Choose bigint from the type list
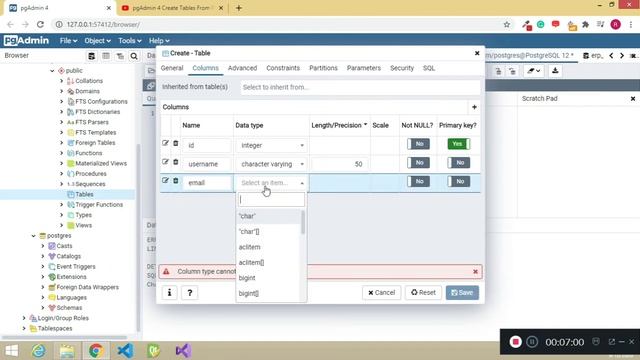Viewport: 640px width, 360px height. tap(269, 278)
